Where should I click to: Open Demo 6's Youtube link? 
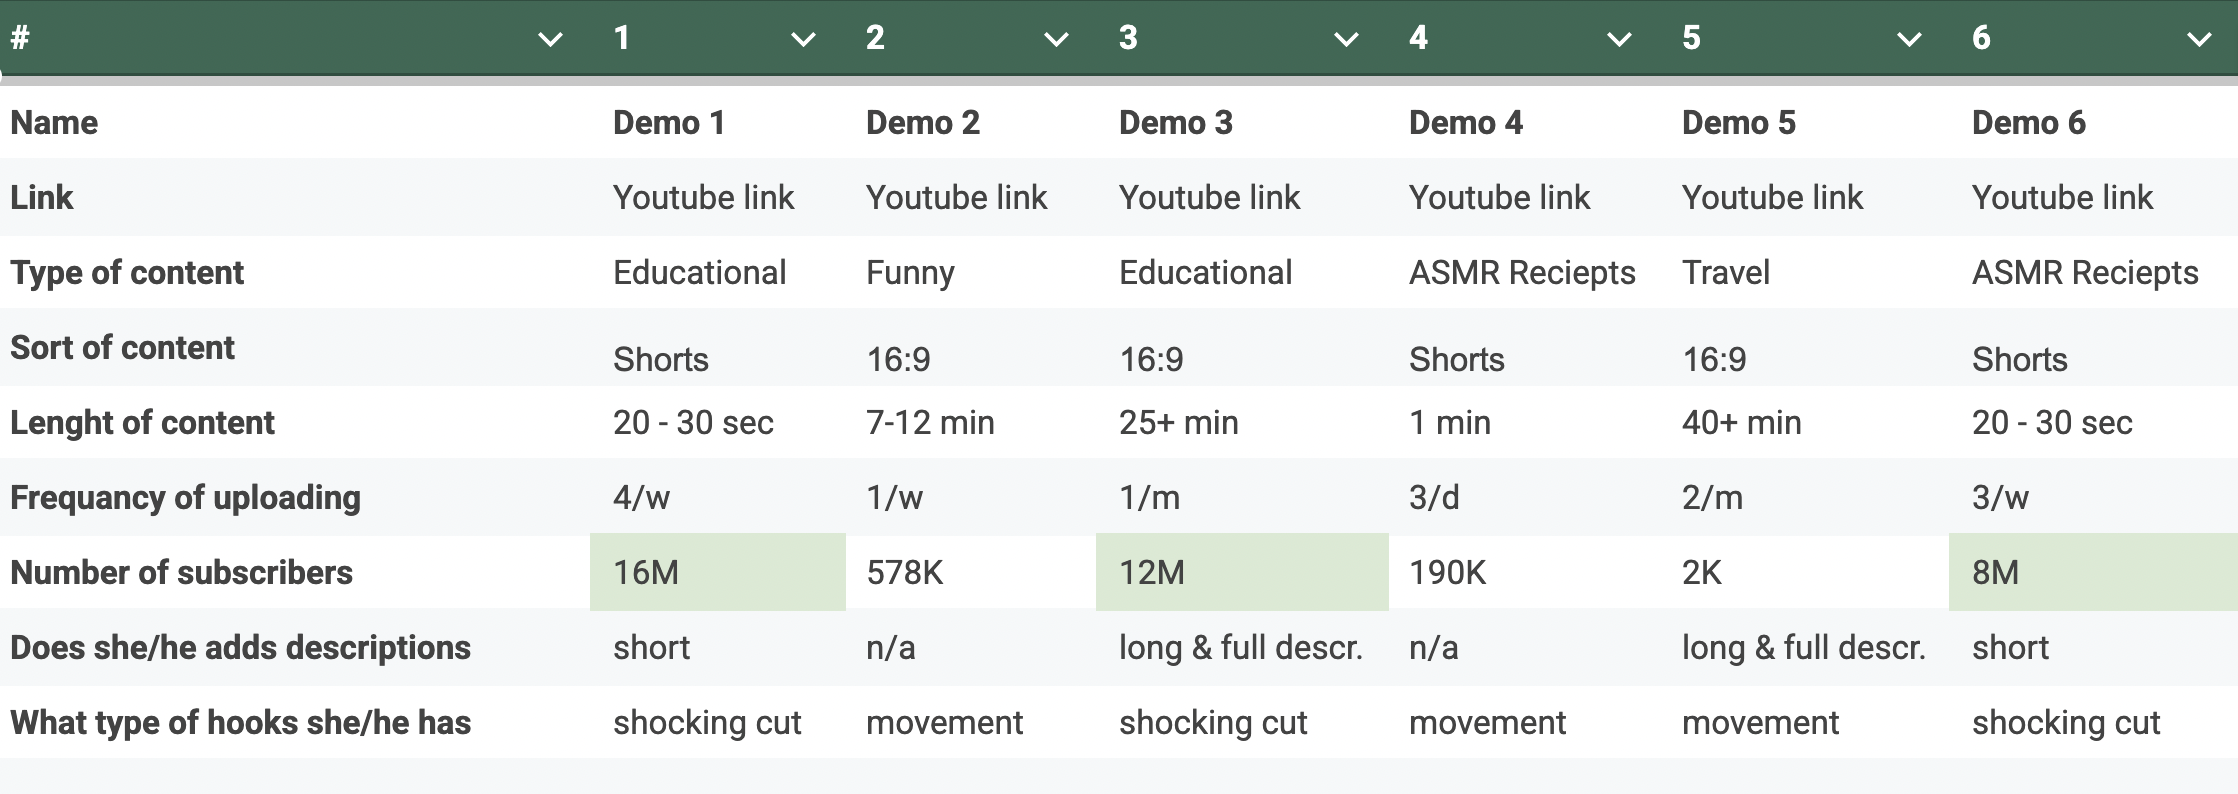click(x=2062, y=198)
